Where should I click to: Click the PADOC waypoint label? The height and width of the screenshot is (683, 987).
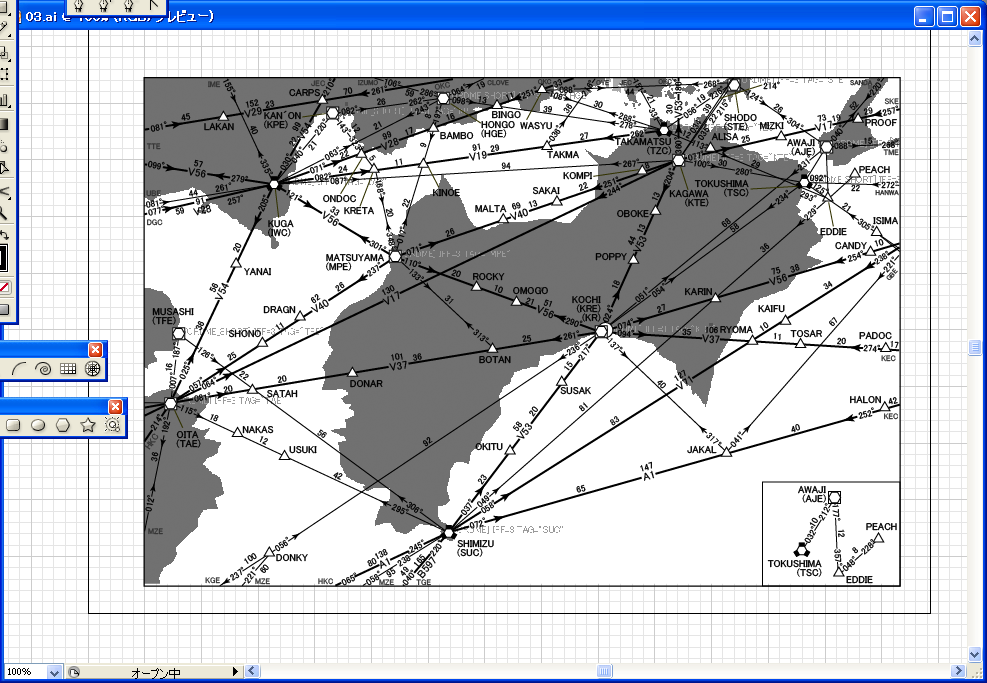[875, 336]
